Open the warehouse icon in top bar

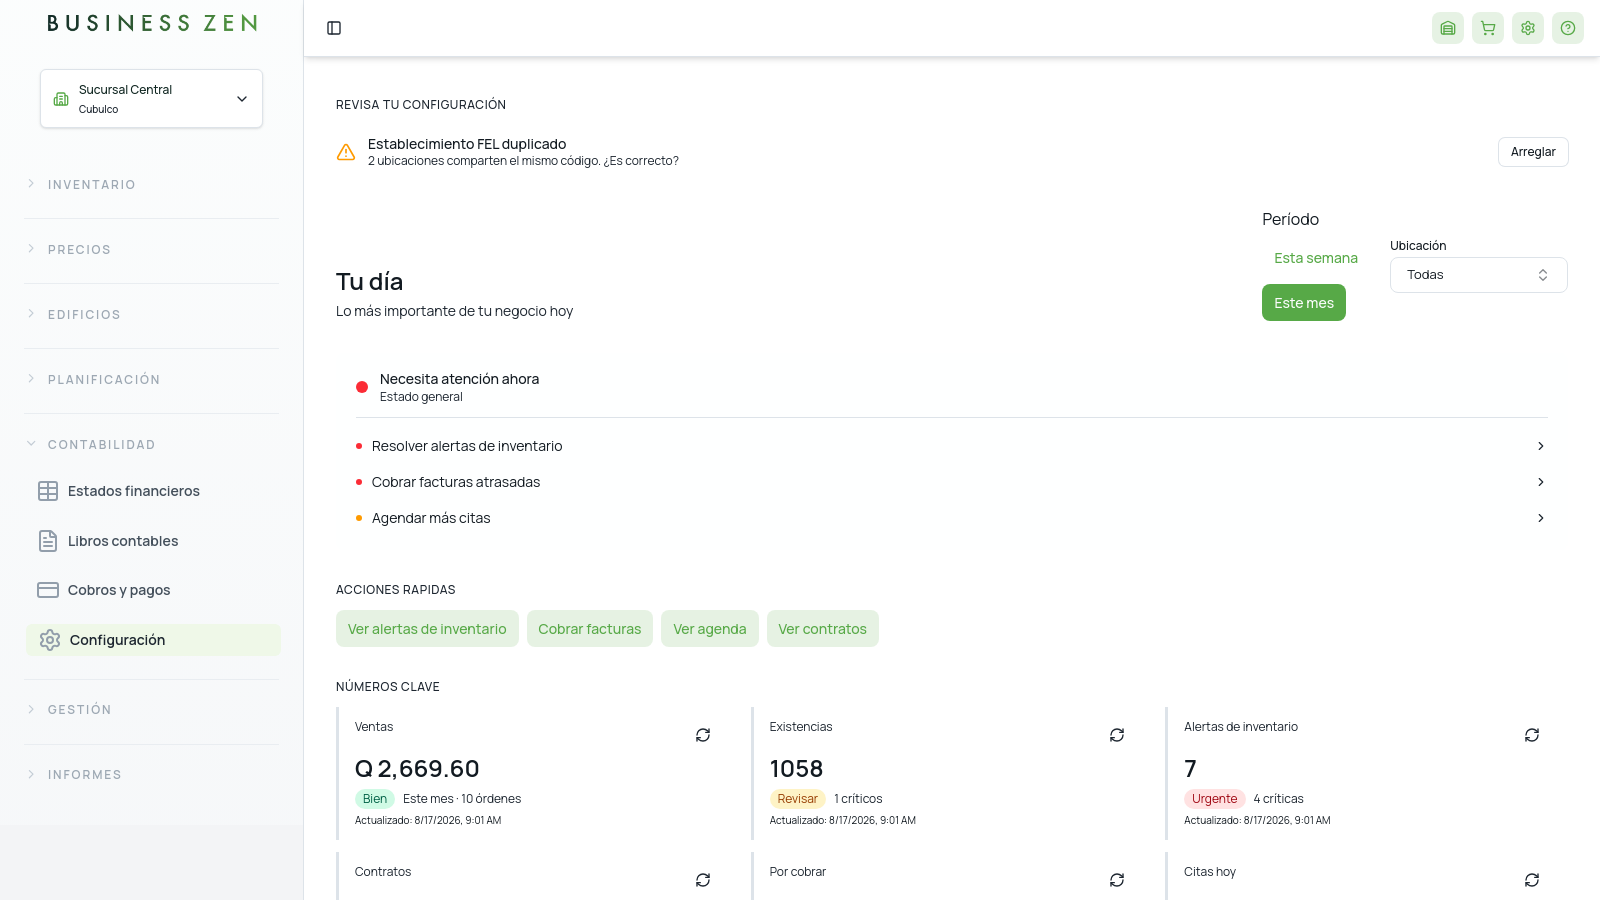click(1448, 28)
